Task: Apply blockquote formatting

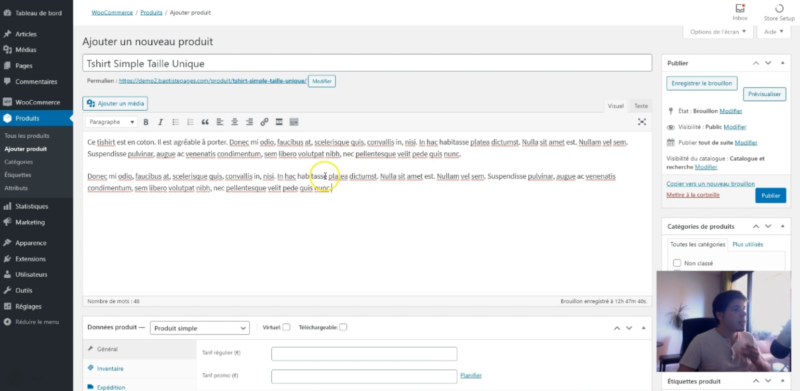Action: (x=205, y=122)
